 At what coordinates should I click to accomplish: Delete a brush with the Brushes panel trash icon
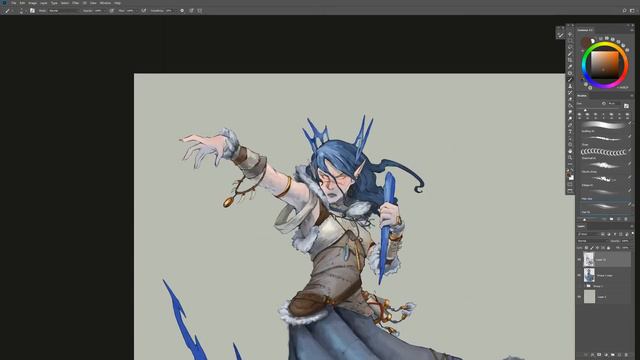click(x=626, y=219)
